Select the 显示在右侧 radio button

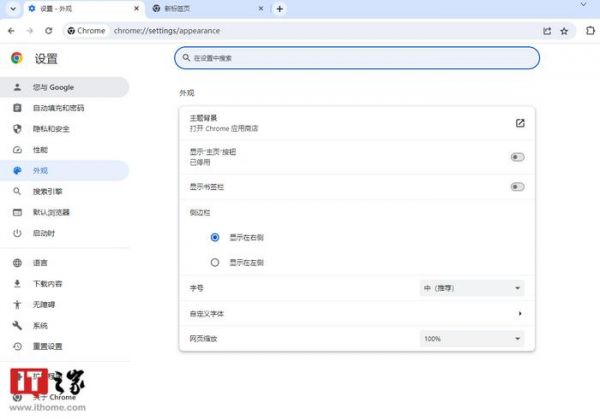click(x=215, y=237)
